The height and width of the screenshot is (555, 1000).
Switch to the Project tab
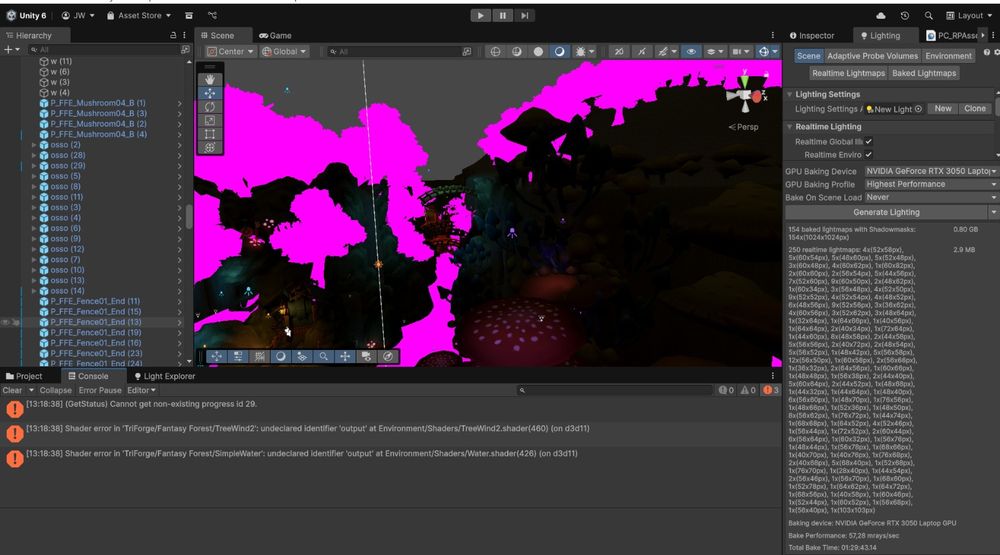coord(24,376)
